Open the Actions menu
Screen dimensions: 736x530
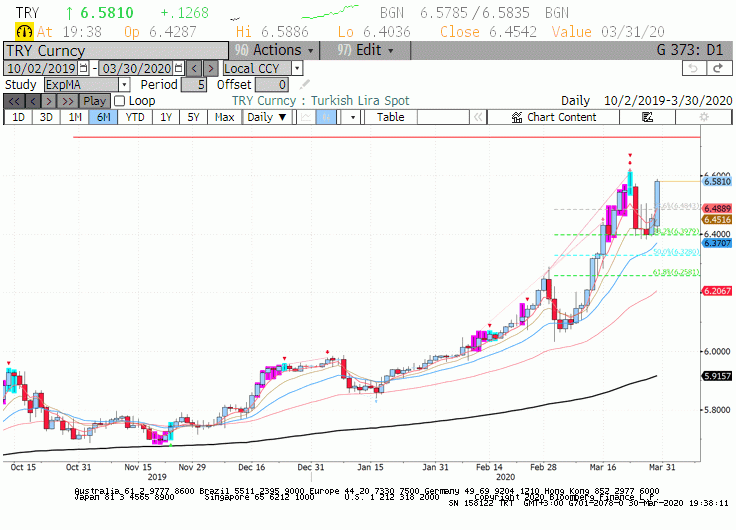274,50
